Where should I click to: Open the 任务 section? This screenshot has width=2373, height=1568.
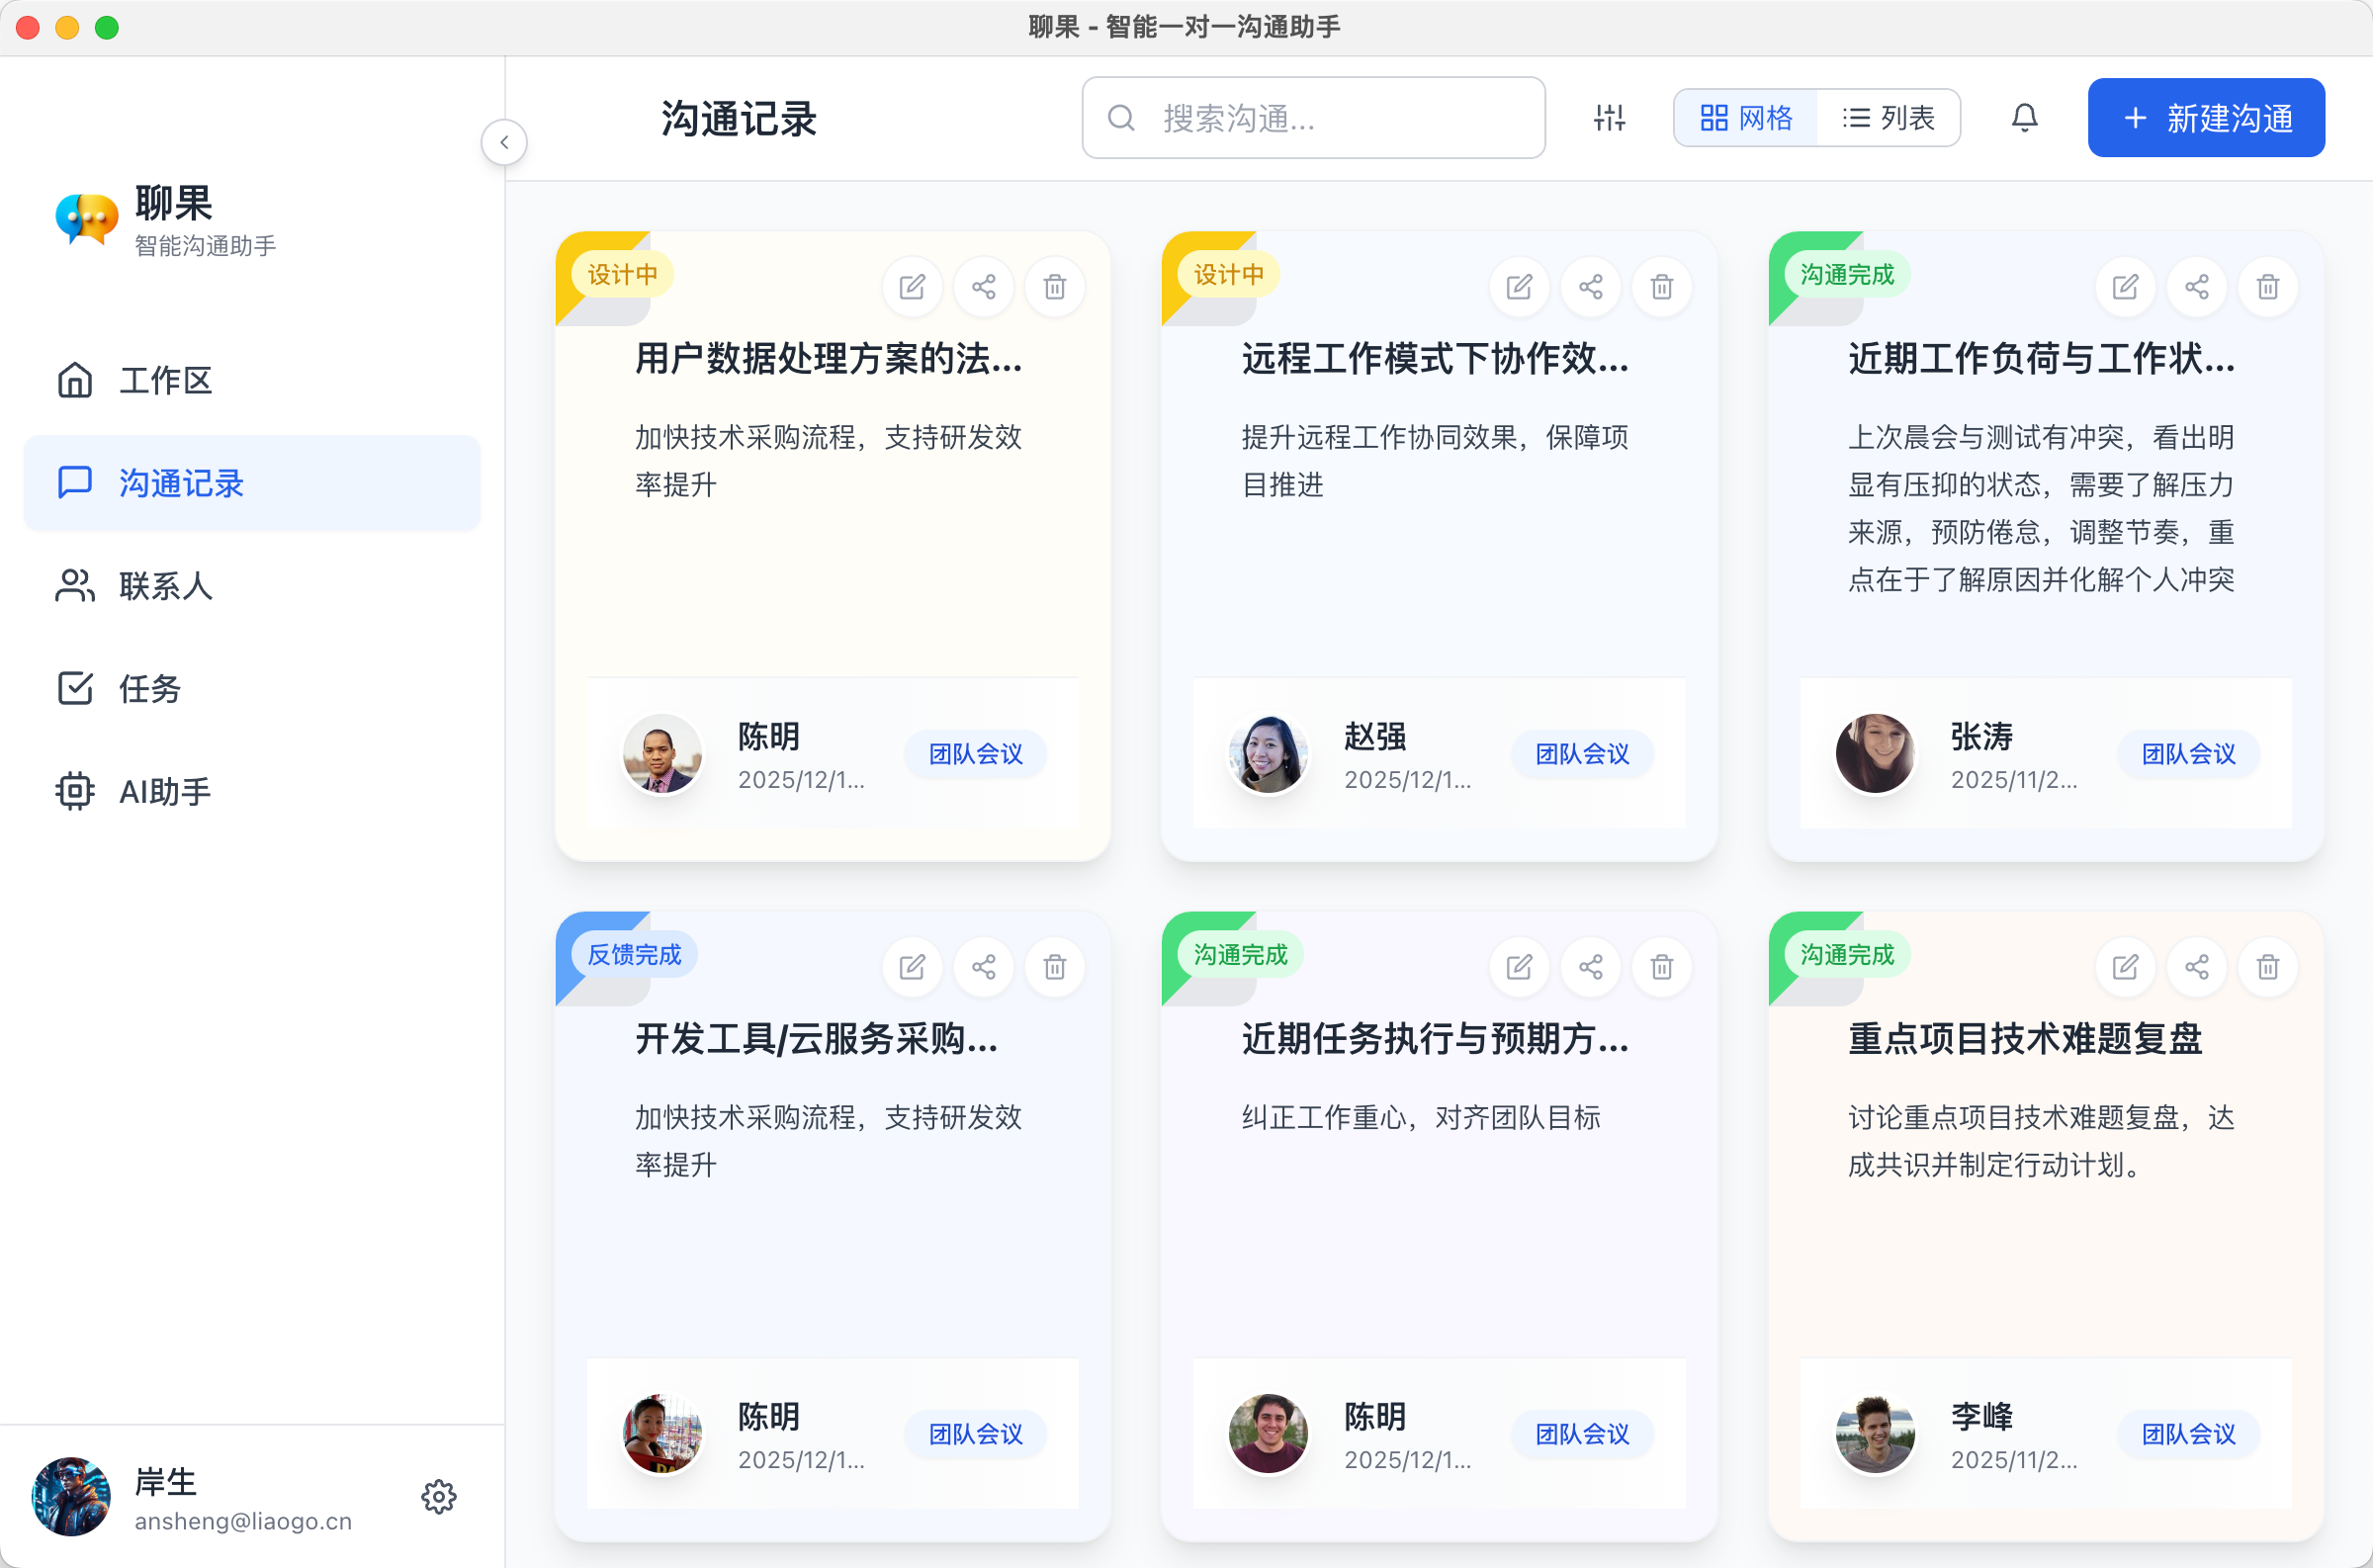[149, 688]
